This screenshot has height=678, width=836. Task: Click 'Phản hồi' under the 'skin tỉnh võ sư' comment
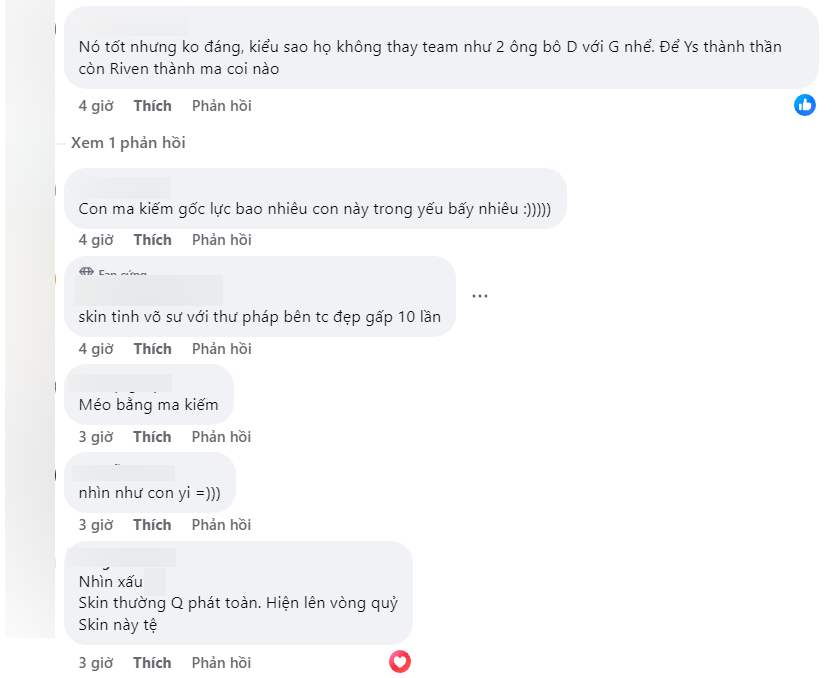(220, 348)
